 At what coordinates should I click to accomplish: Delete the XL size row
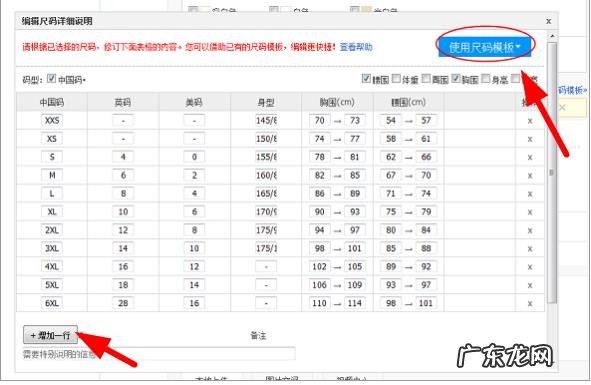530,212
